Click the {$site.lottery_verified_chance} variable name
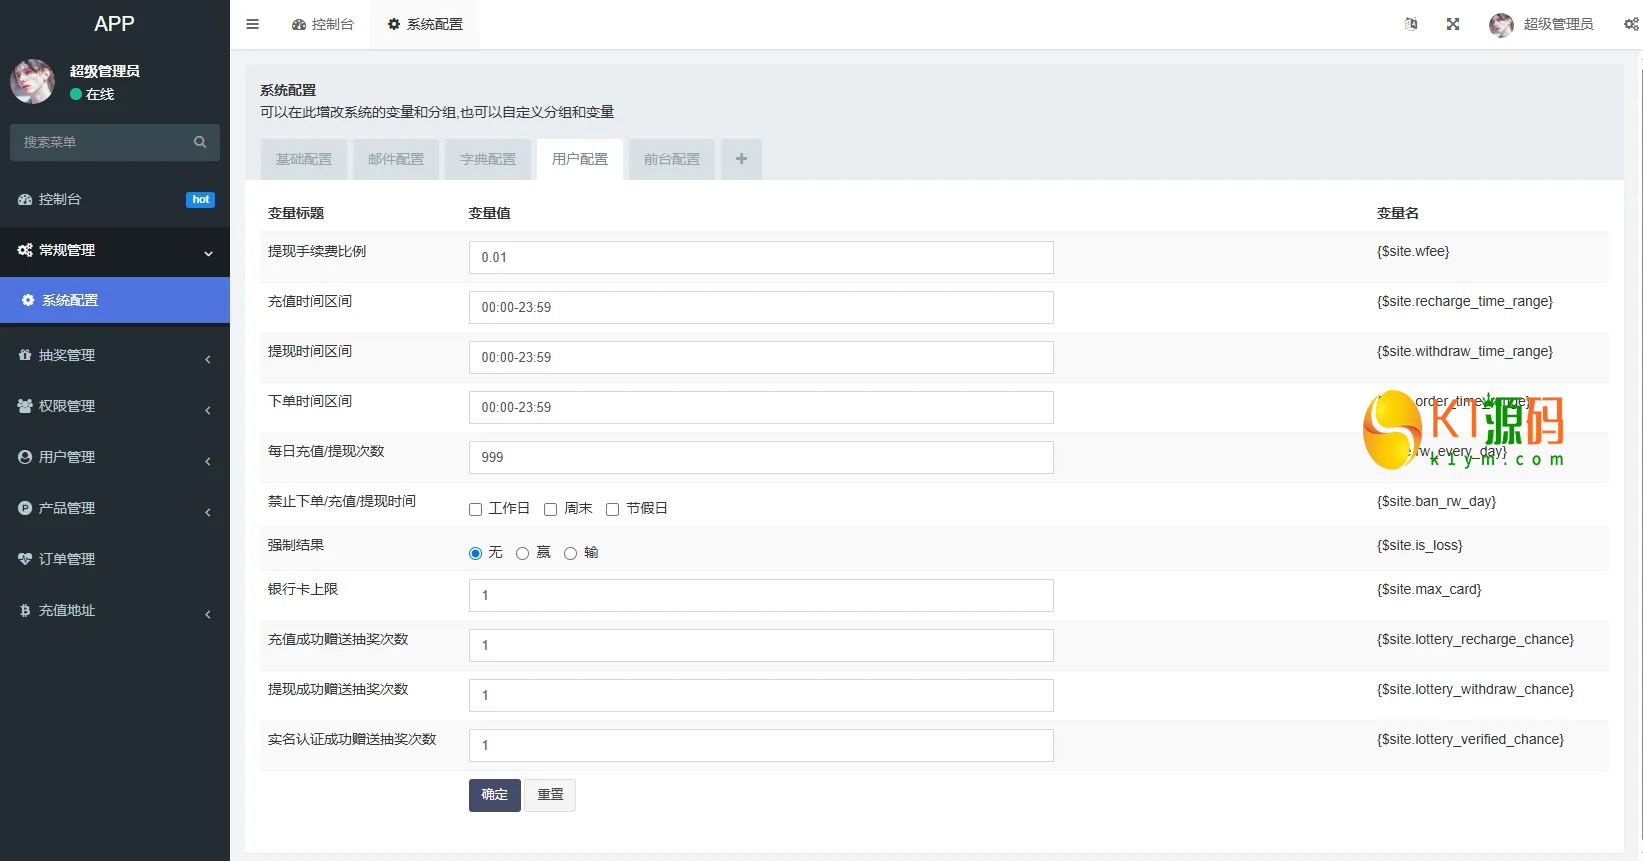The width and height of the screenshot is (1643, 861). point(1470,739)
